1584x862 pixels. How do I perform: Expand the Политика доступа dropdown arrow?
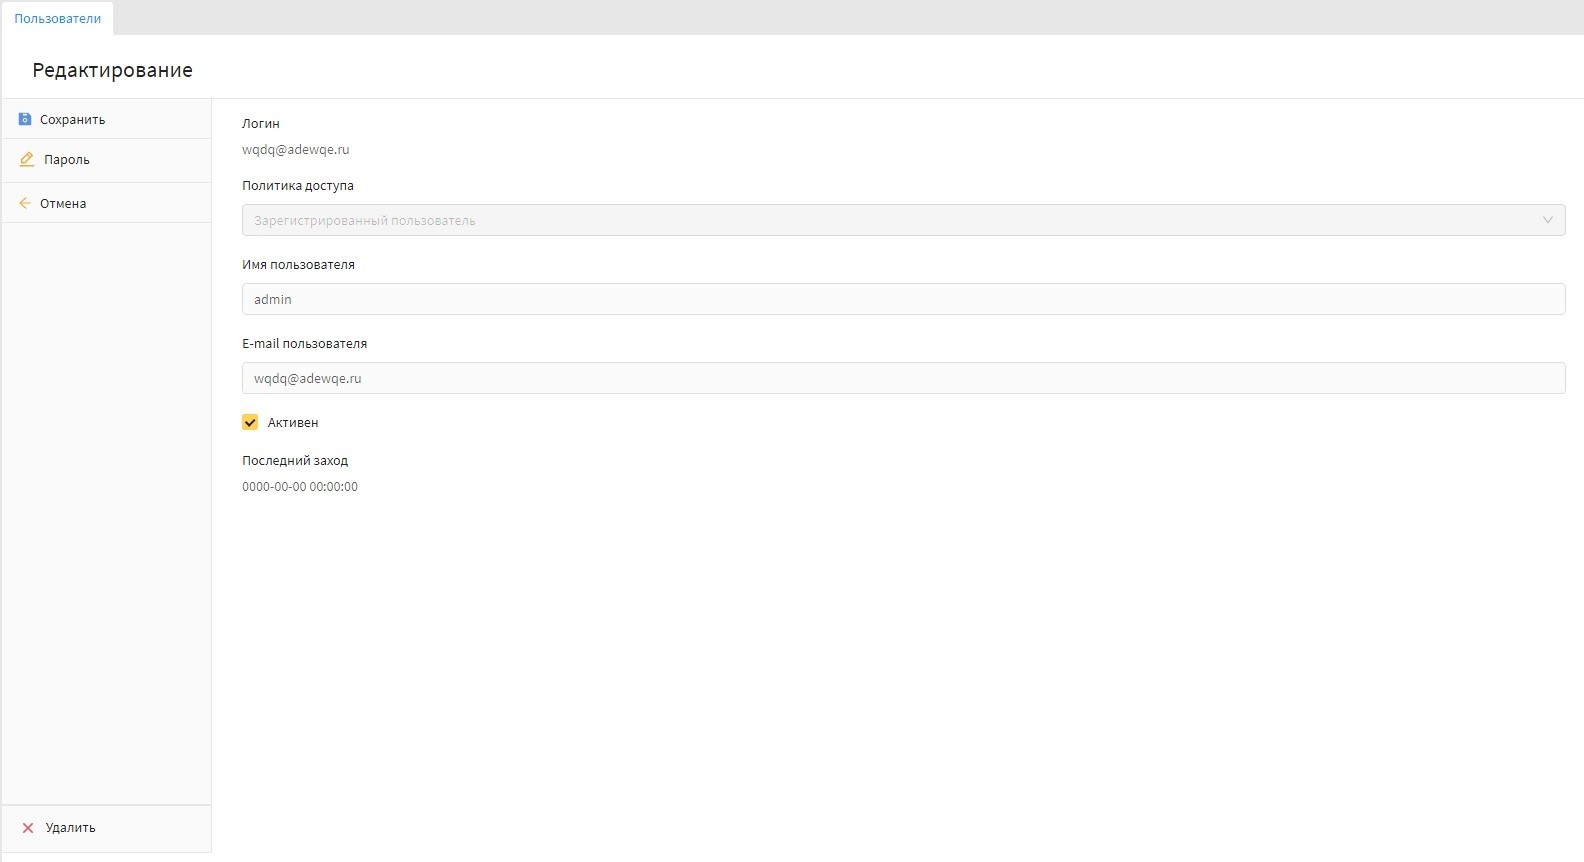1547,220
